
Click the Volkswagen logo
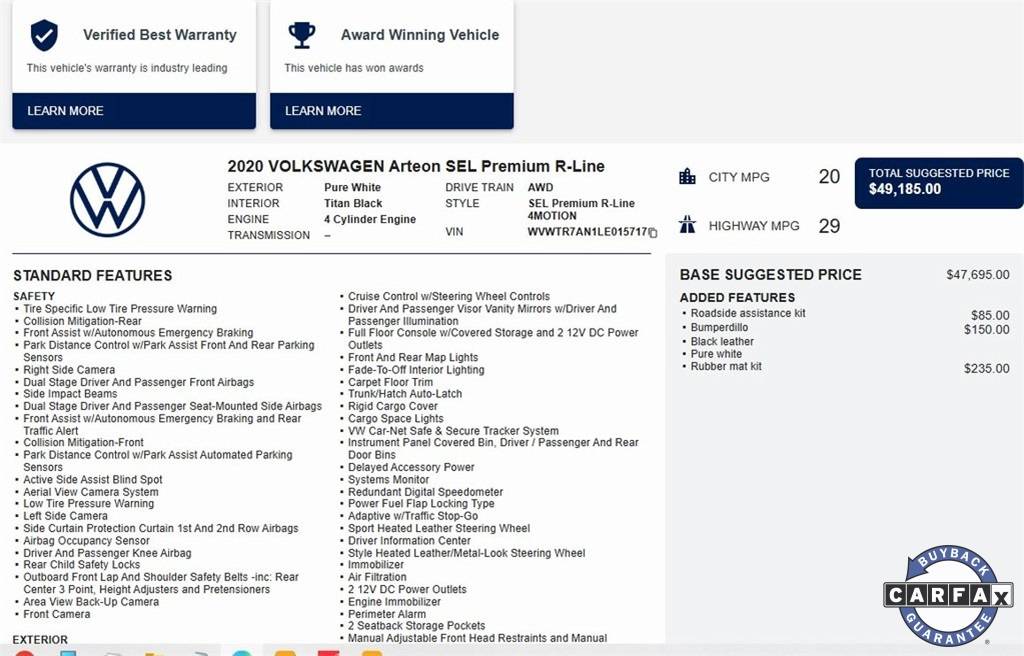(108, 199)
